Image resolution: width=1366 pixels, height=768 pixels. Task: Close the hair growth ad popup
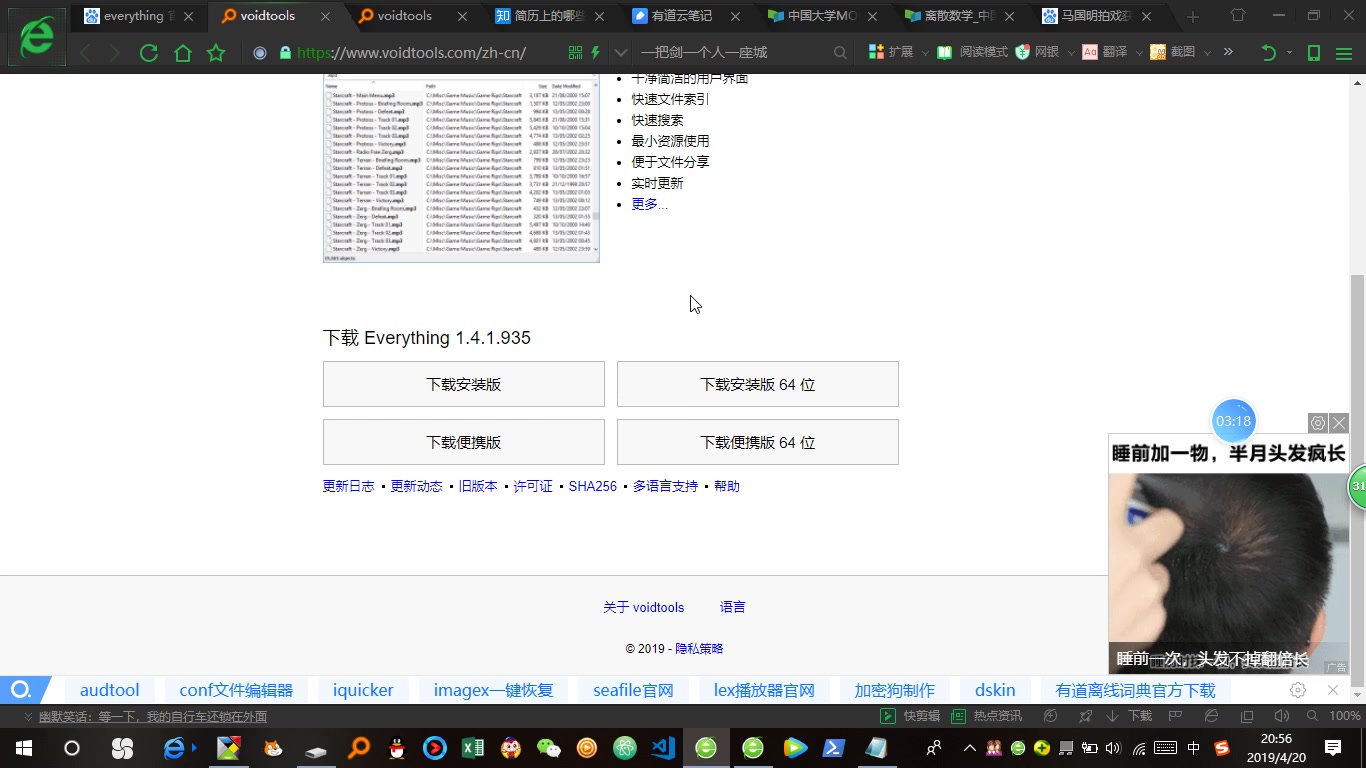pyautogui.click(x=1340, y=423)
